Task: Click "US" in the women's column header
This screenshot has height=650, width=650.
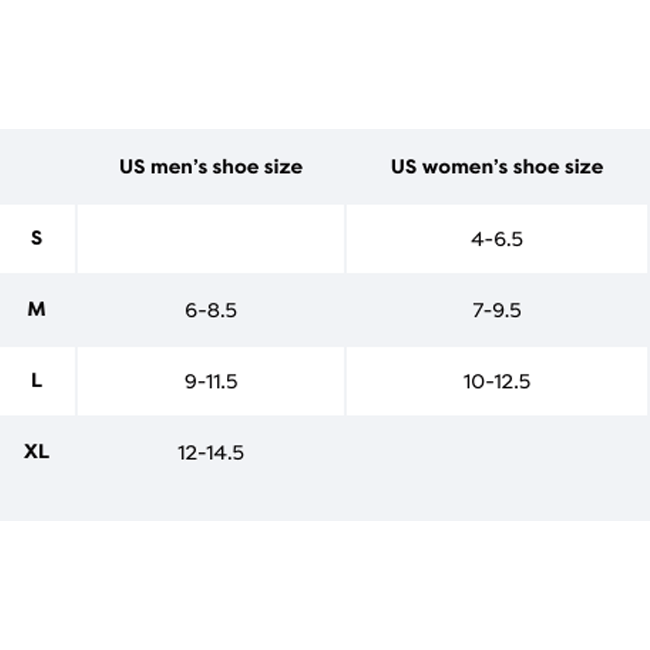Action: tap(403, 167)
